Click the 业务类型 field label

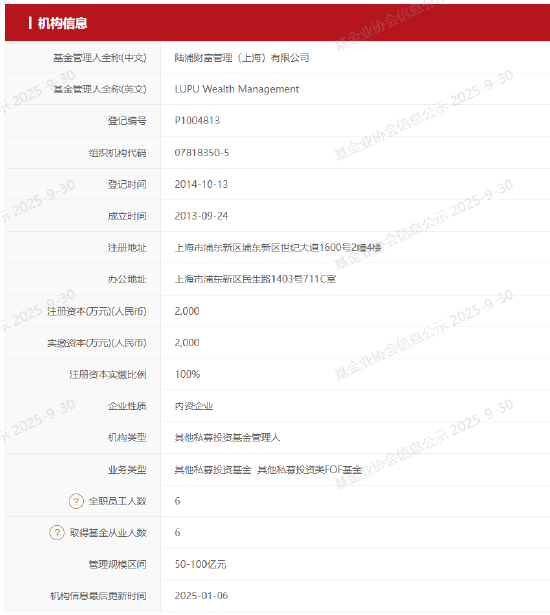[127, 469]
